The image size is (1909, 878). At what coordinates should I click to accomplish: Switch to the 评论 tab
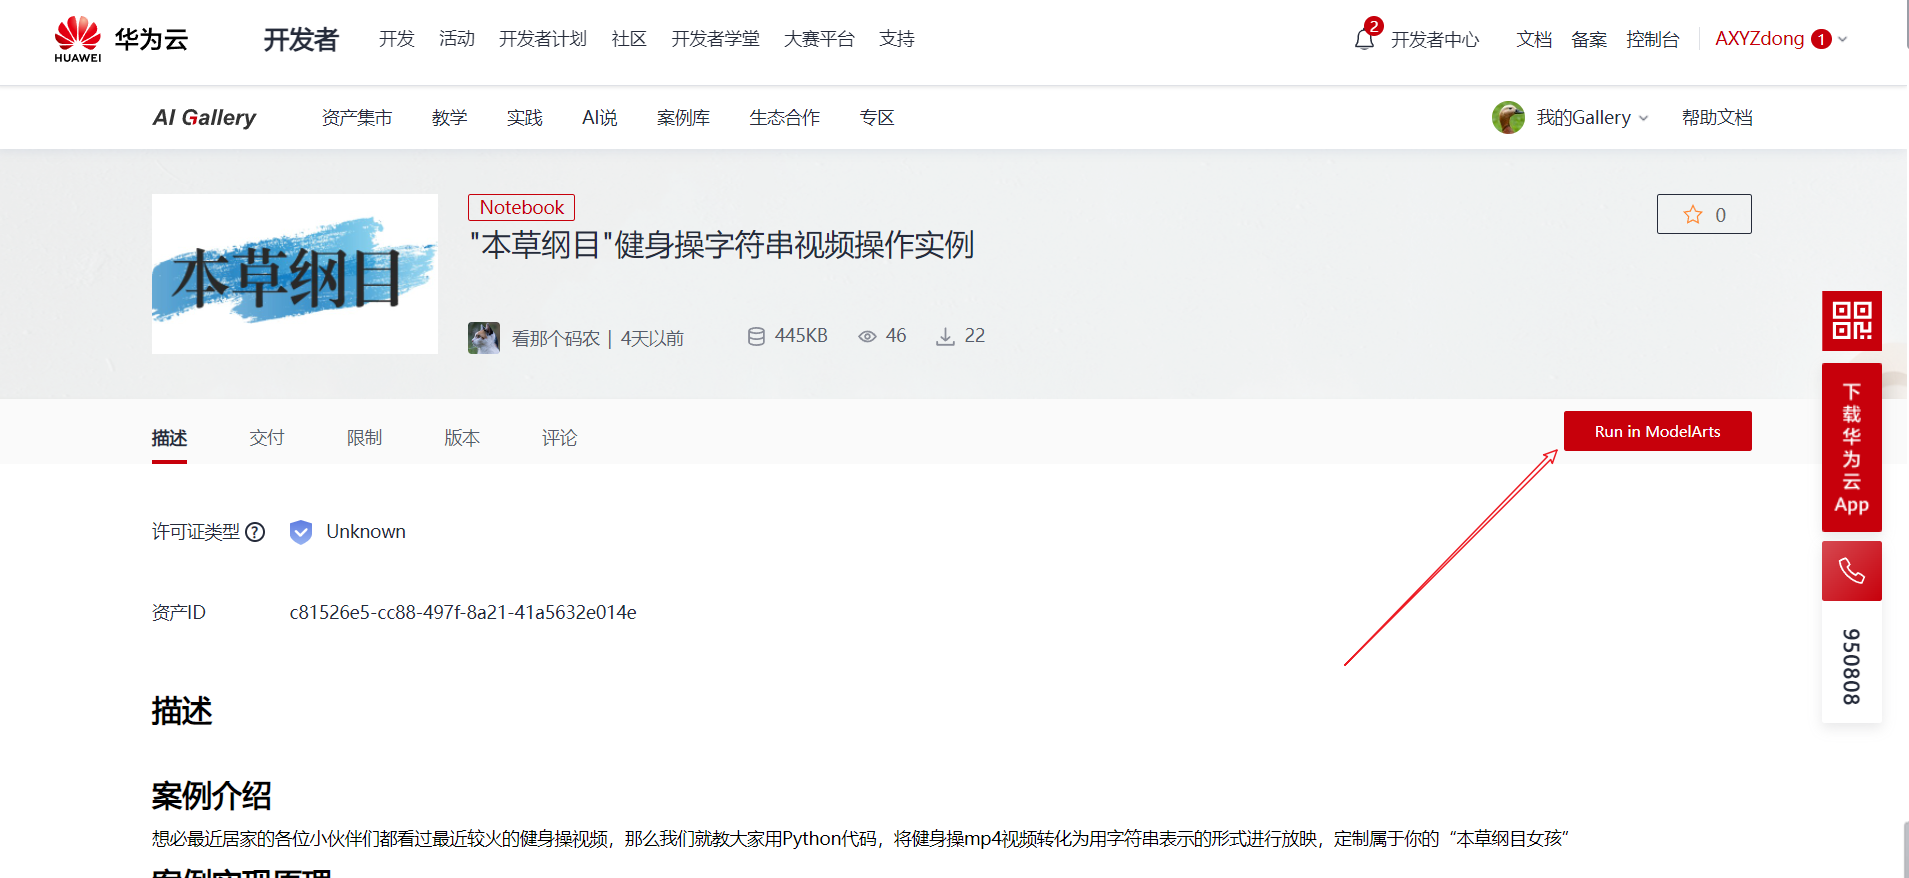(560, 438)
